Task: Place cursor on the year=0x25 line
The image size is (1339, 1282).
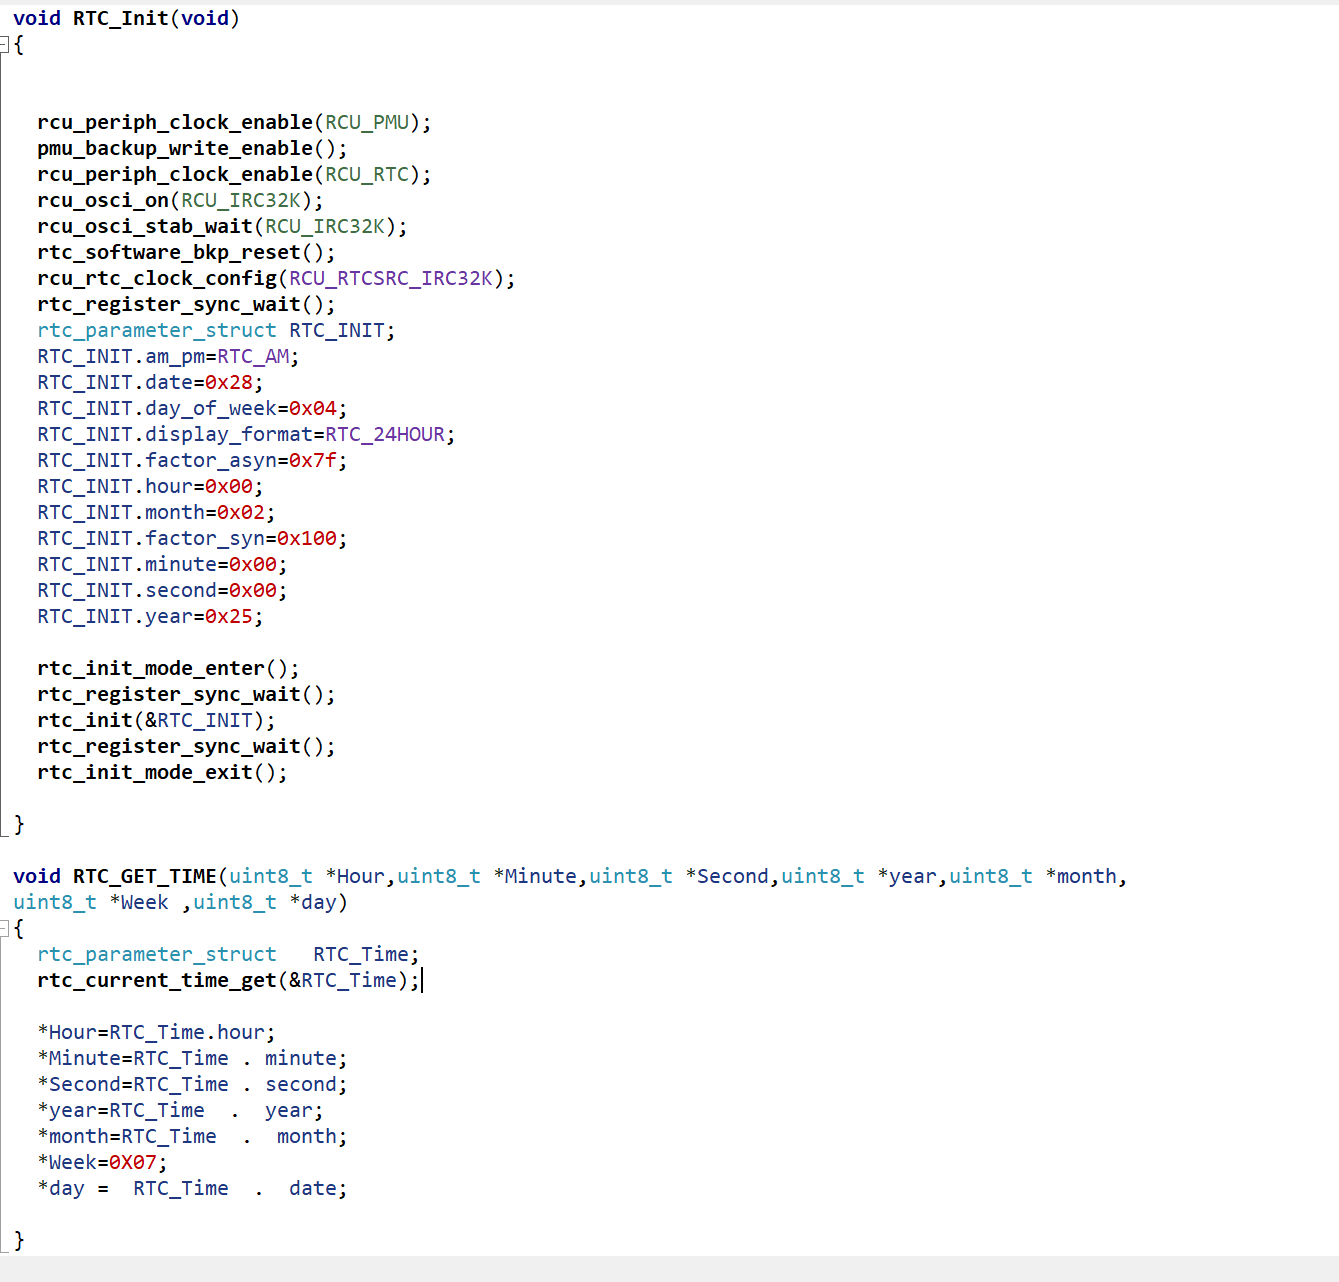Action: 150,617
